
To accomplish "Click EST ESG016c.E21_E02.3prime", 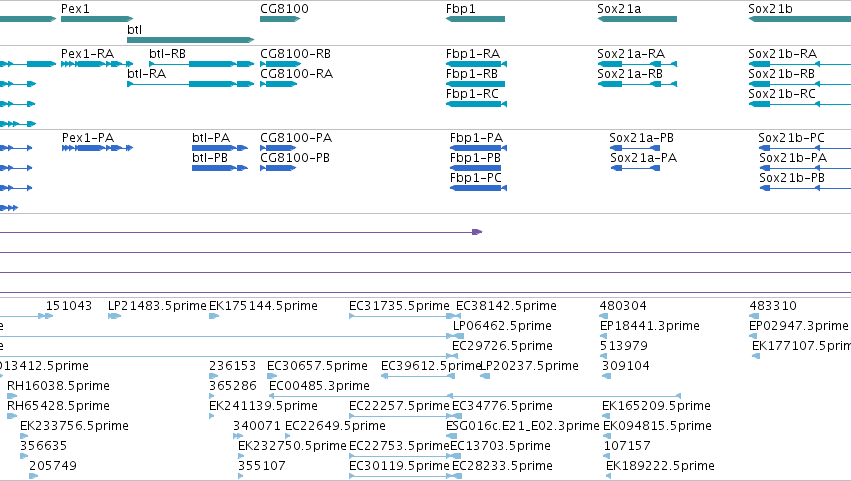I will [523, 426].
